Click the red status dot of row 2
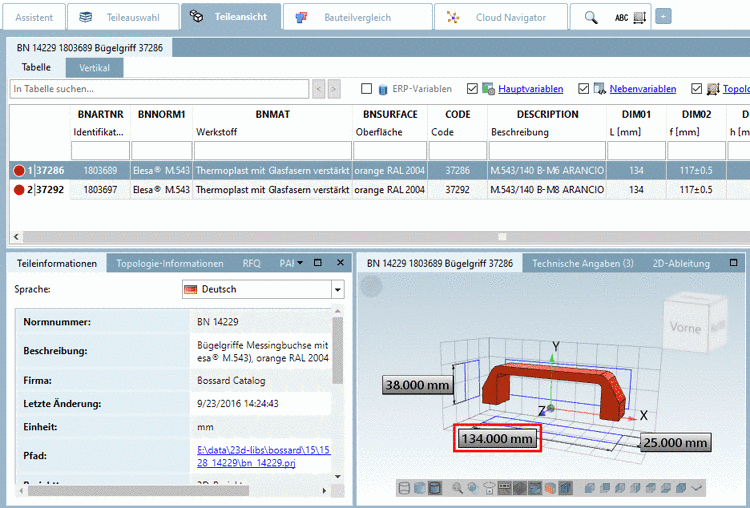Screen dimensions: 750x508 pyautogui.click(x=19, y=189)
